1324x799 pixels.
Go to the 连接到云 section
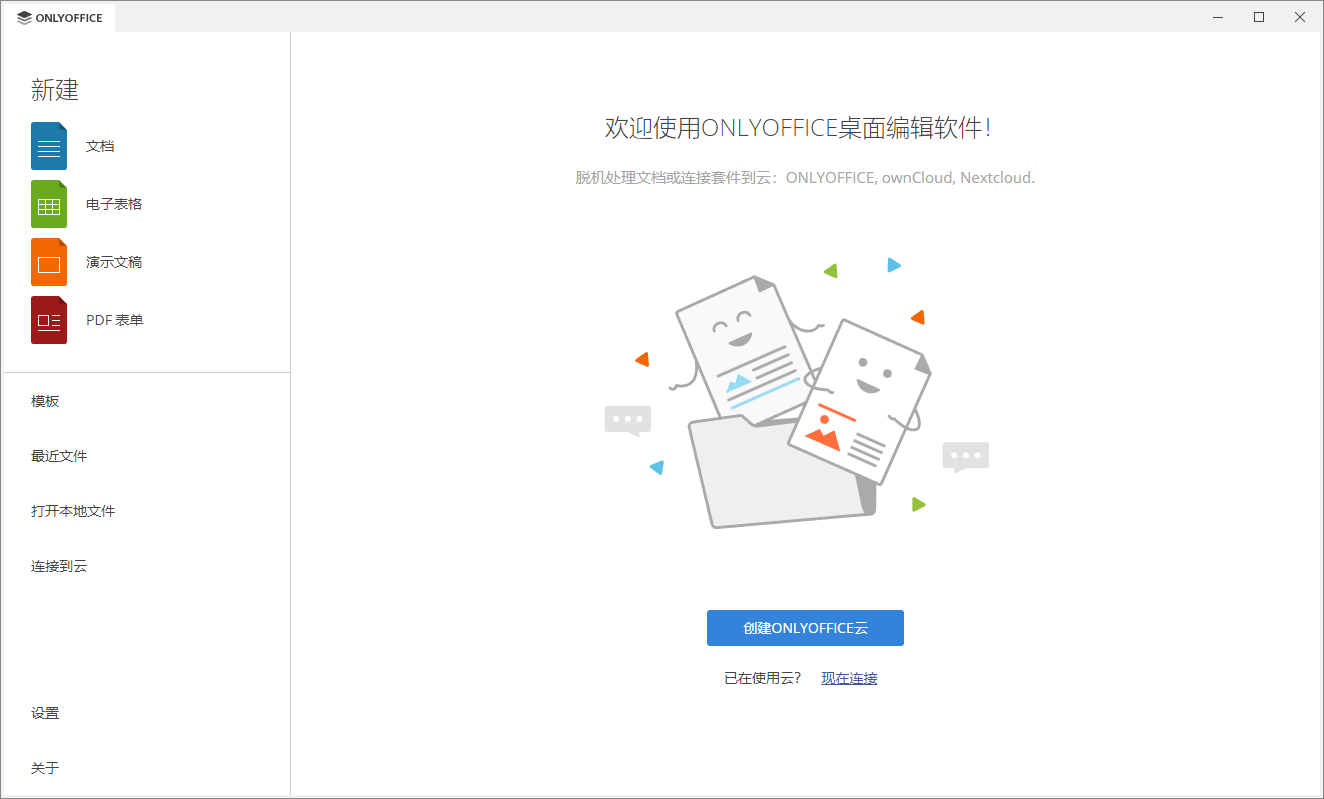58,565
